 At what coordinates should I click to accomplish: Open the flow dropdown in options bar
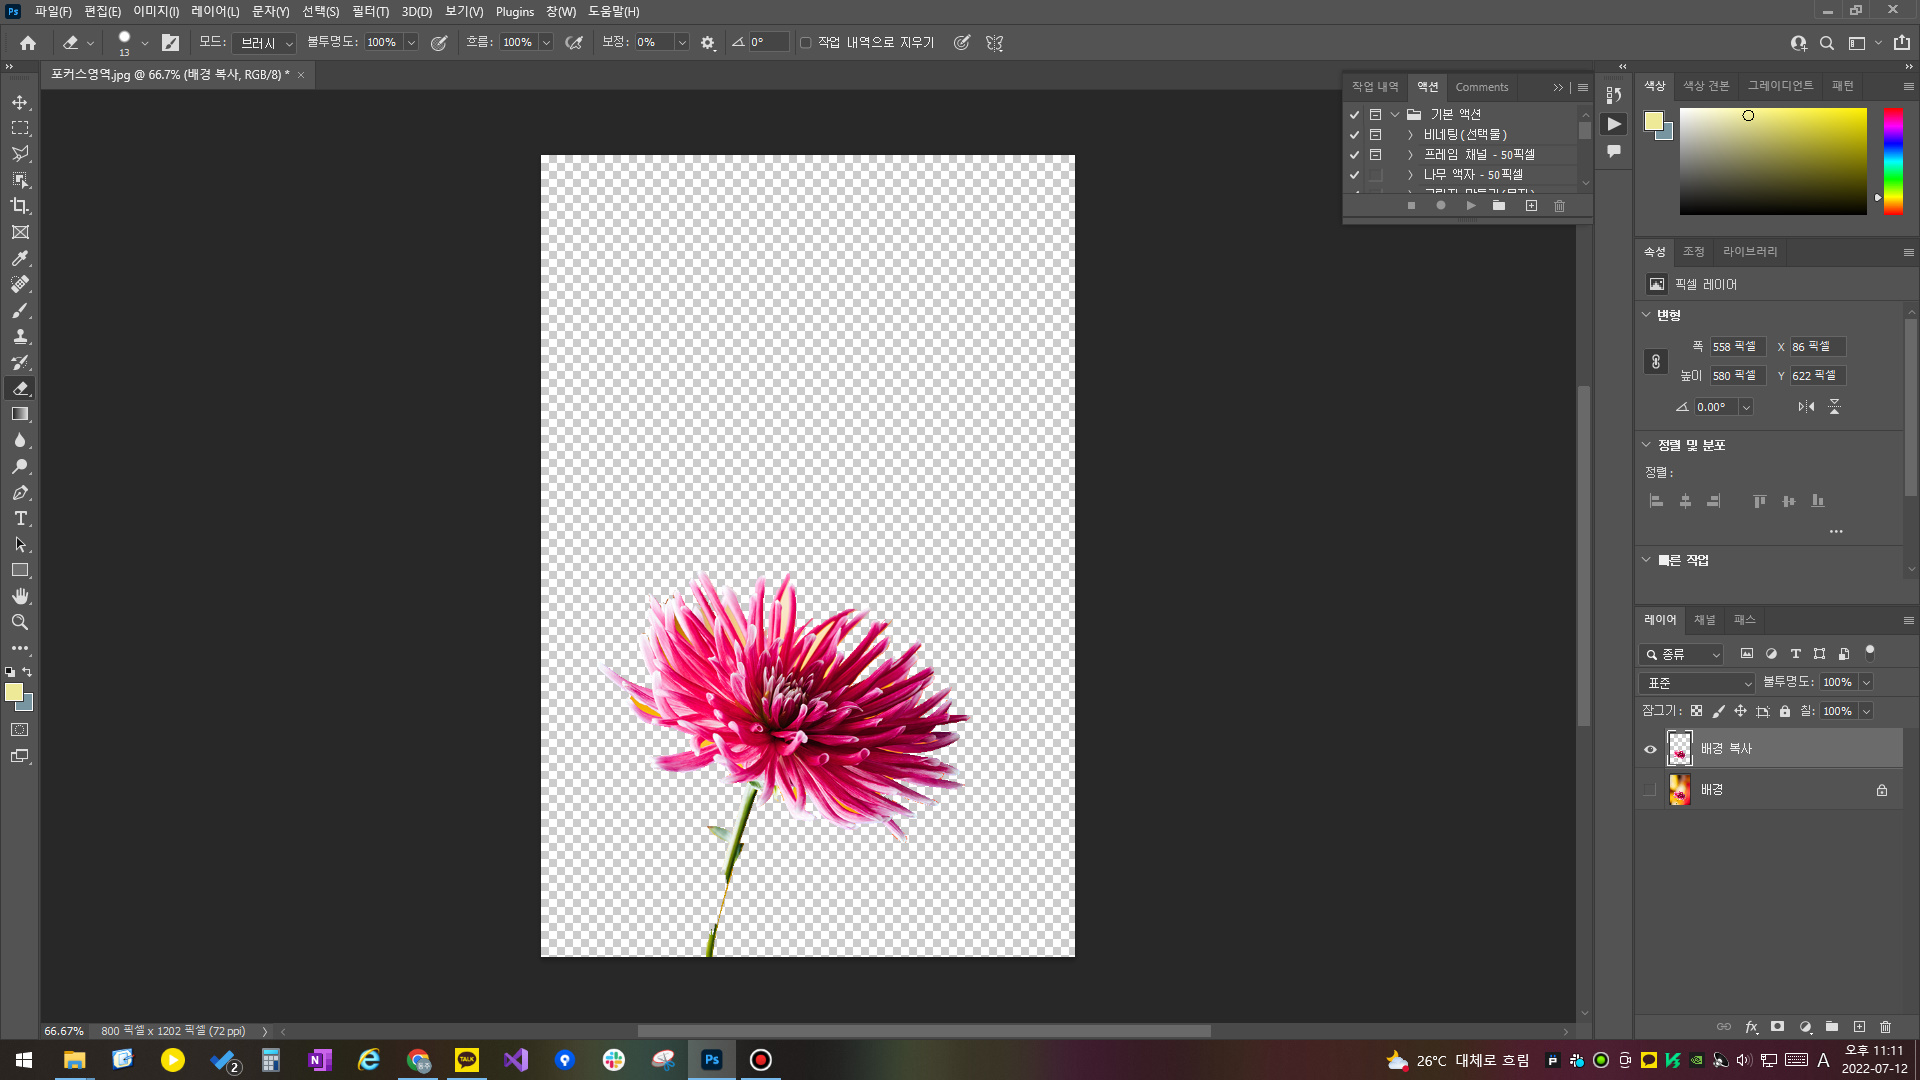pos(546,43)
